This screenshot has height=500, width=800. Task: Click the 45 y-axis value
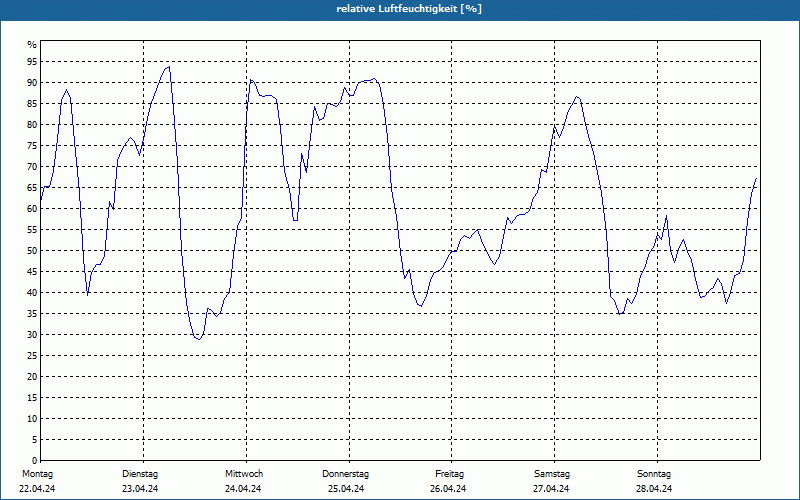[x=32, y=271]
